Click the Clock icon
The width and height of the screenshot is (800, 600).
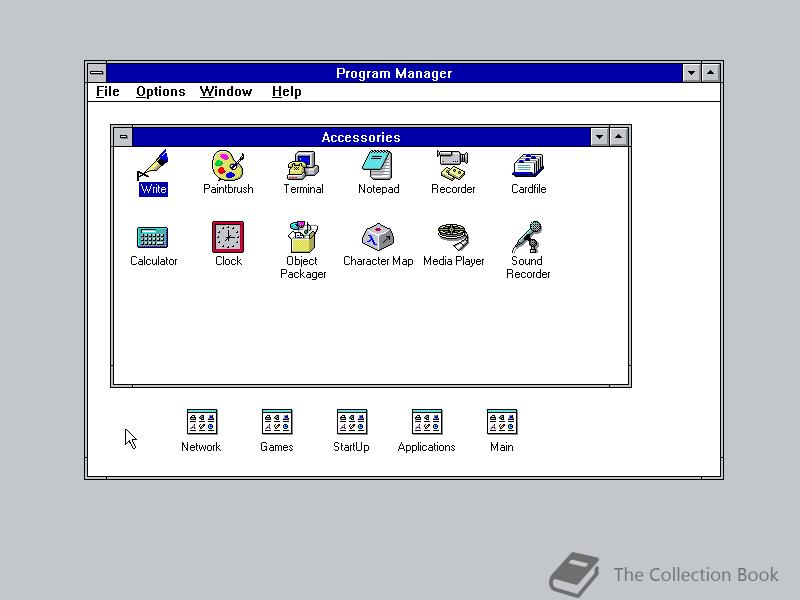tap(228, 237)
